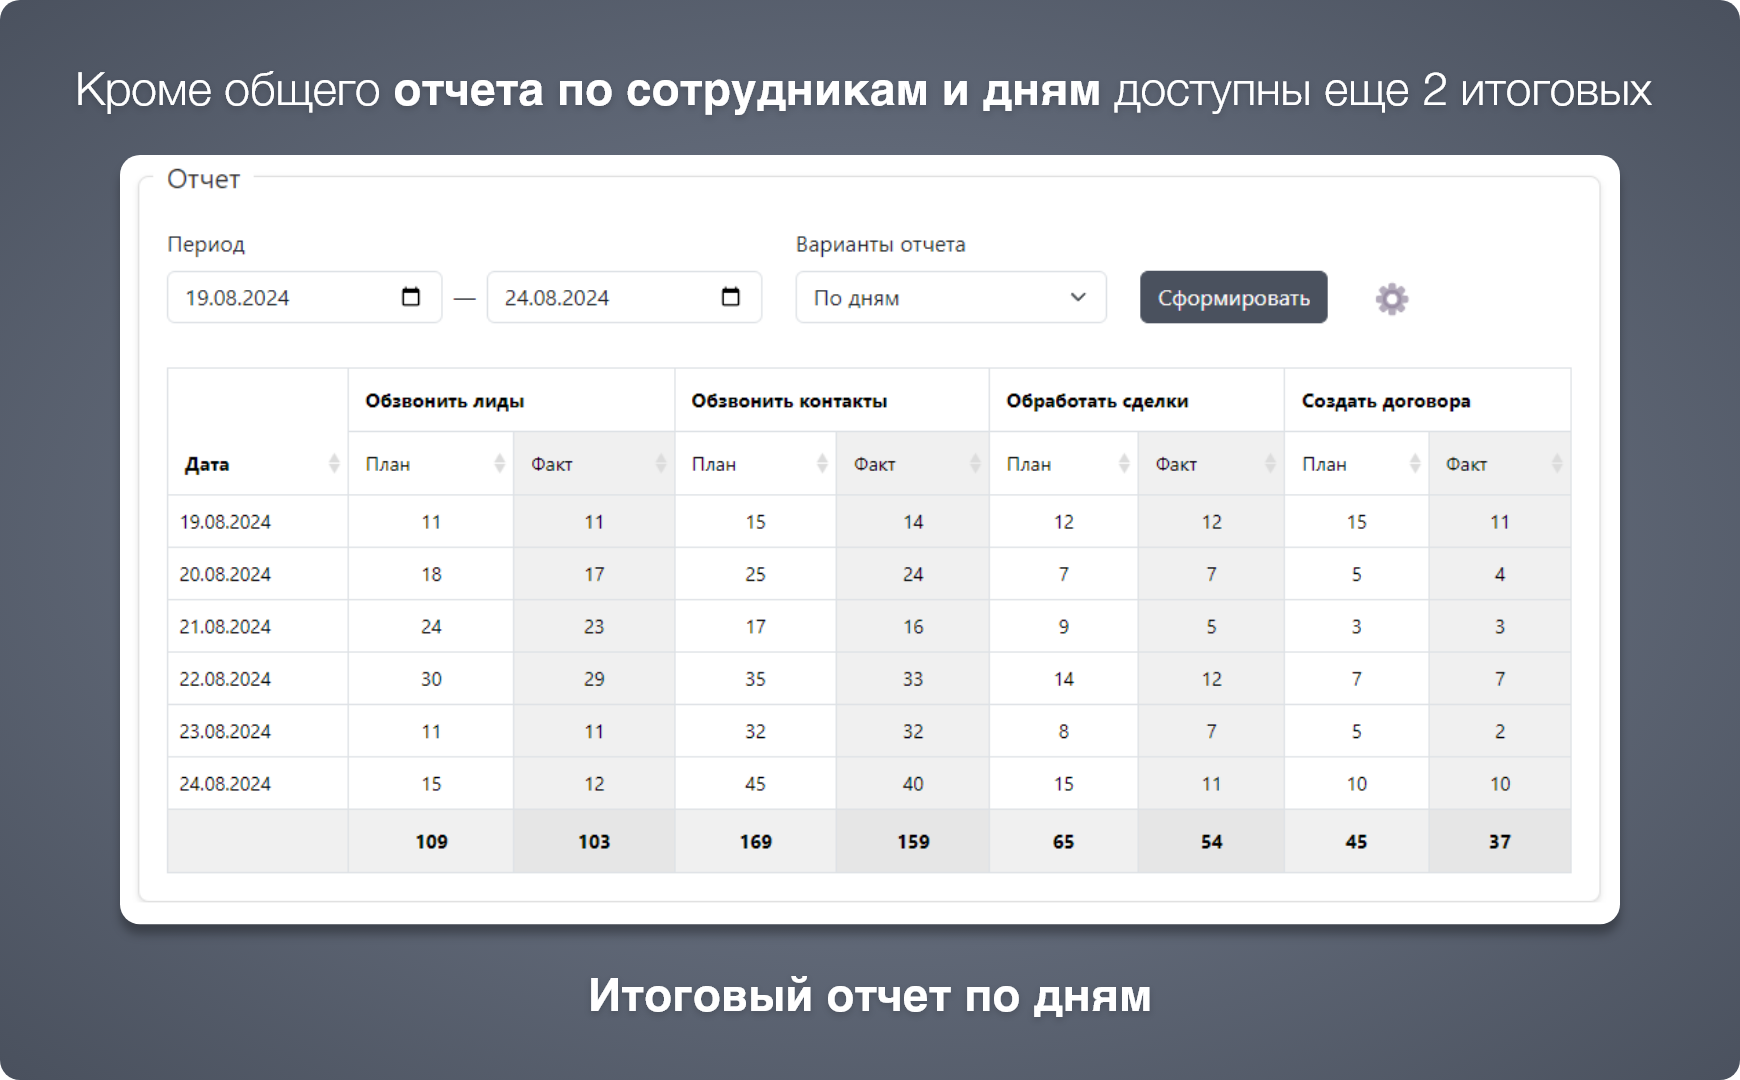This screenshot has width=1740, height=1080.
Task: Click the total 103 in the summary row
Action: 594,841
